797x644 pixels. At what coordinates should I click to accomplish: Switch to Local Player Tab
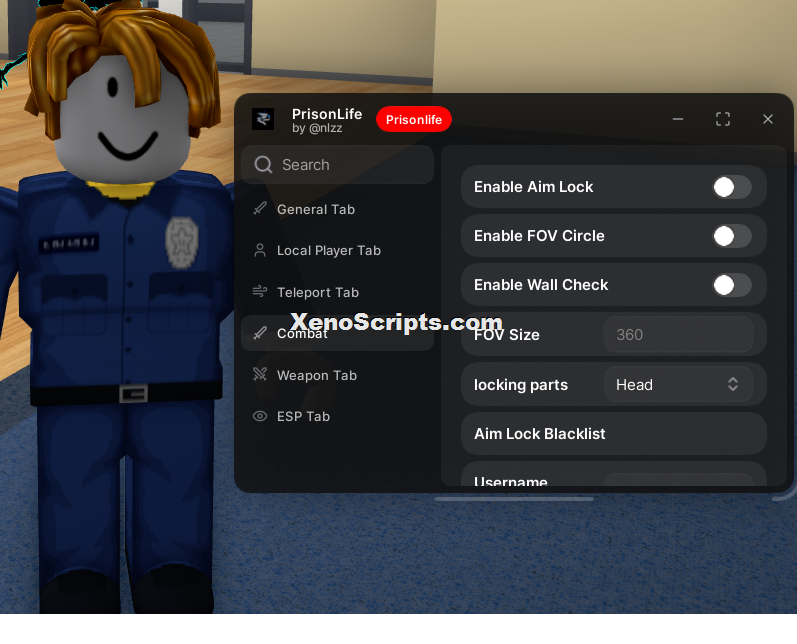(x=337, y=251)
